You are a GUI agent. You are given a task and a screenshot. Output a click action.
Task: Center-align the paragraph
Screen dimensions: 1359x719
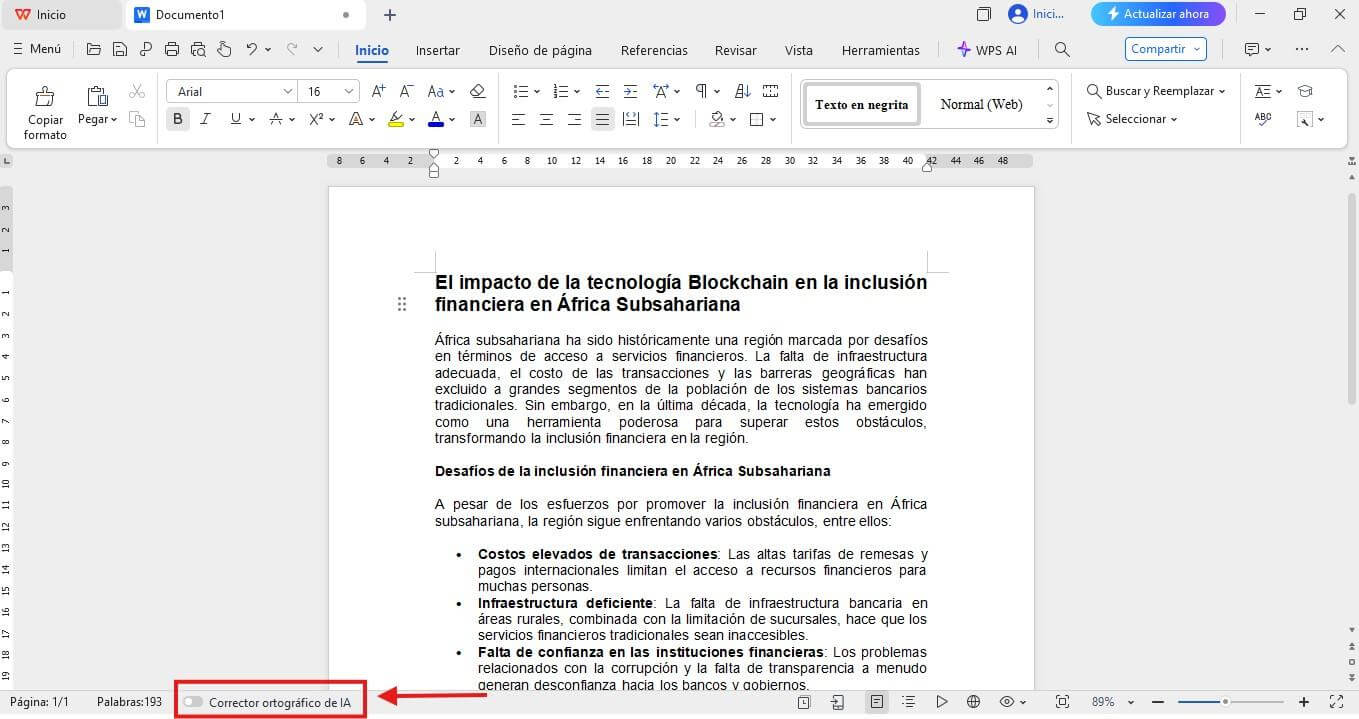point(546,119)
